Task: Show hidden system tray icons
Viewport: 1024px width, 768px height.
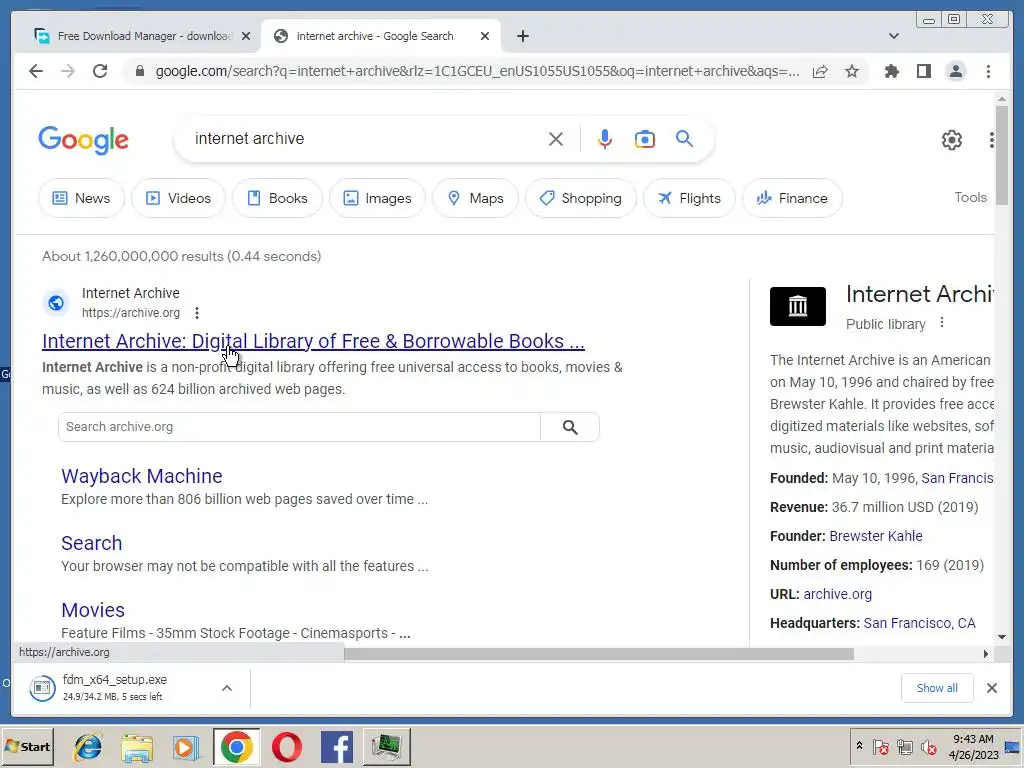Action: point(859,746)
